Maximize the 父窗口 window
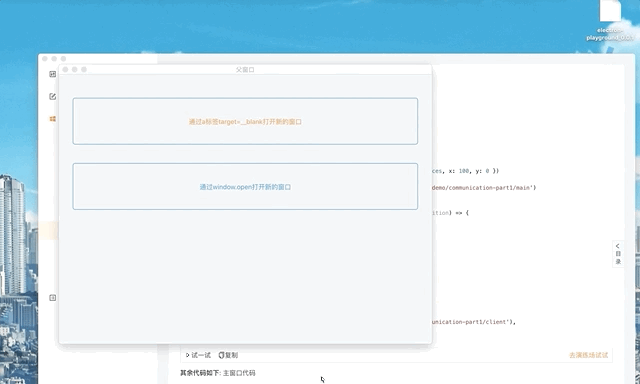The height and width of the screenshot is (384, 640). tap(84, 69)
